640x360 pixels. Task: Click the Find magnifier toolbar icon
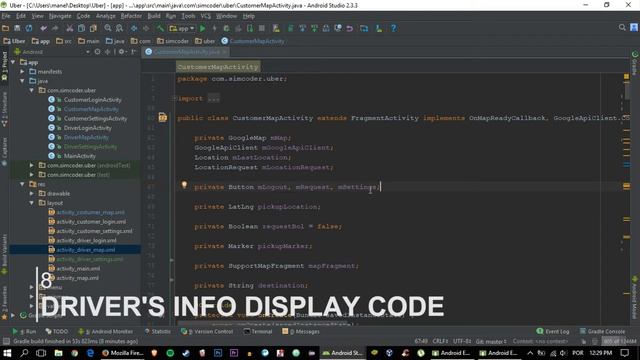[108, 28]
